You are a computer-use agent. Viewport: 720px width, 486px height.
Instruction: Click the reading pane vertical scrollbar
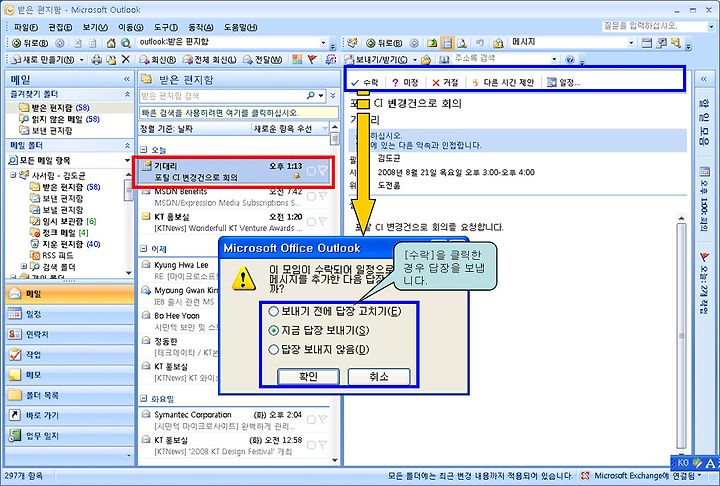(681, 334)
